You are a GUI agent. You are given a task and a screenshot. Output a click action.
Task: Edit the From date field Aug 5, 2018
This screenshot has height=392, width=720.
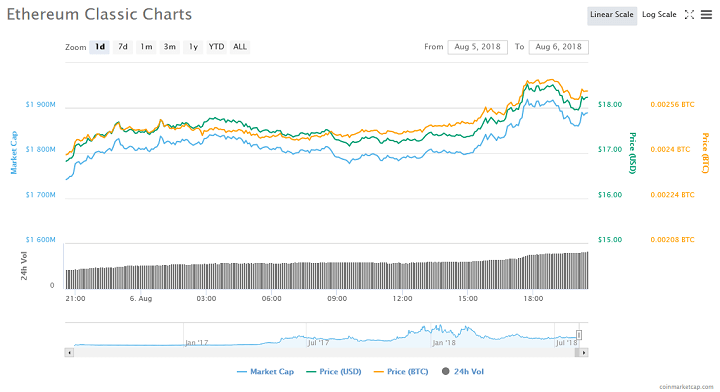pos(478,47)
